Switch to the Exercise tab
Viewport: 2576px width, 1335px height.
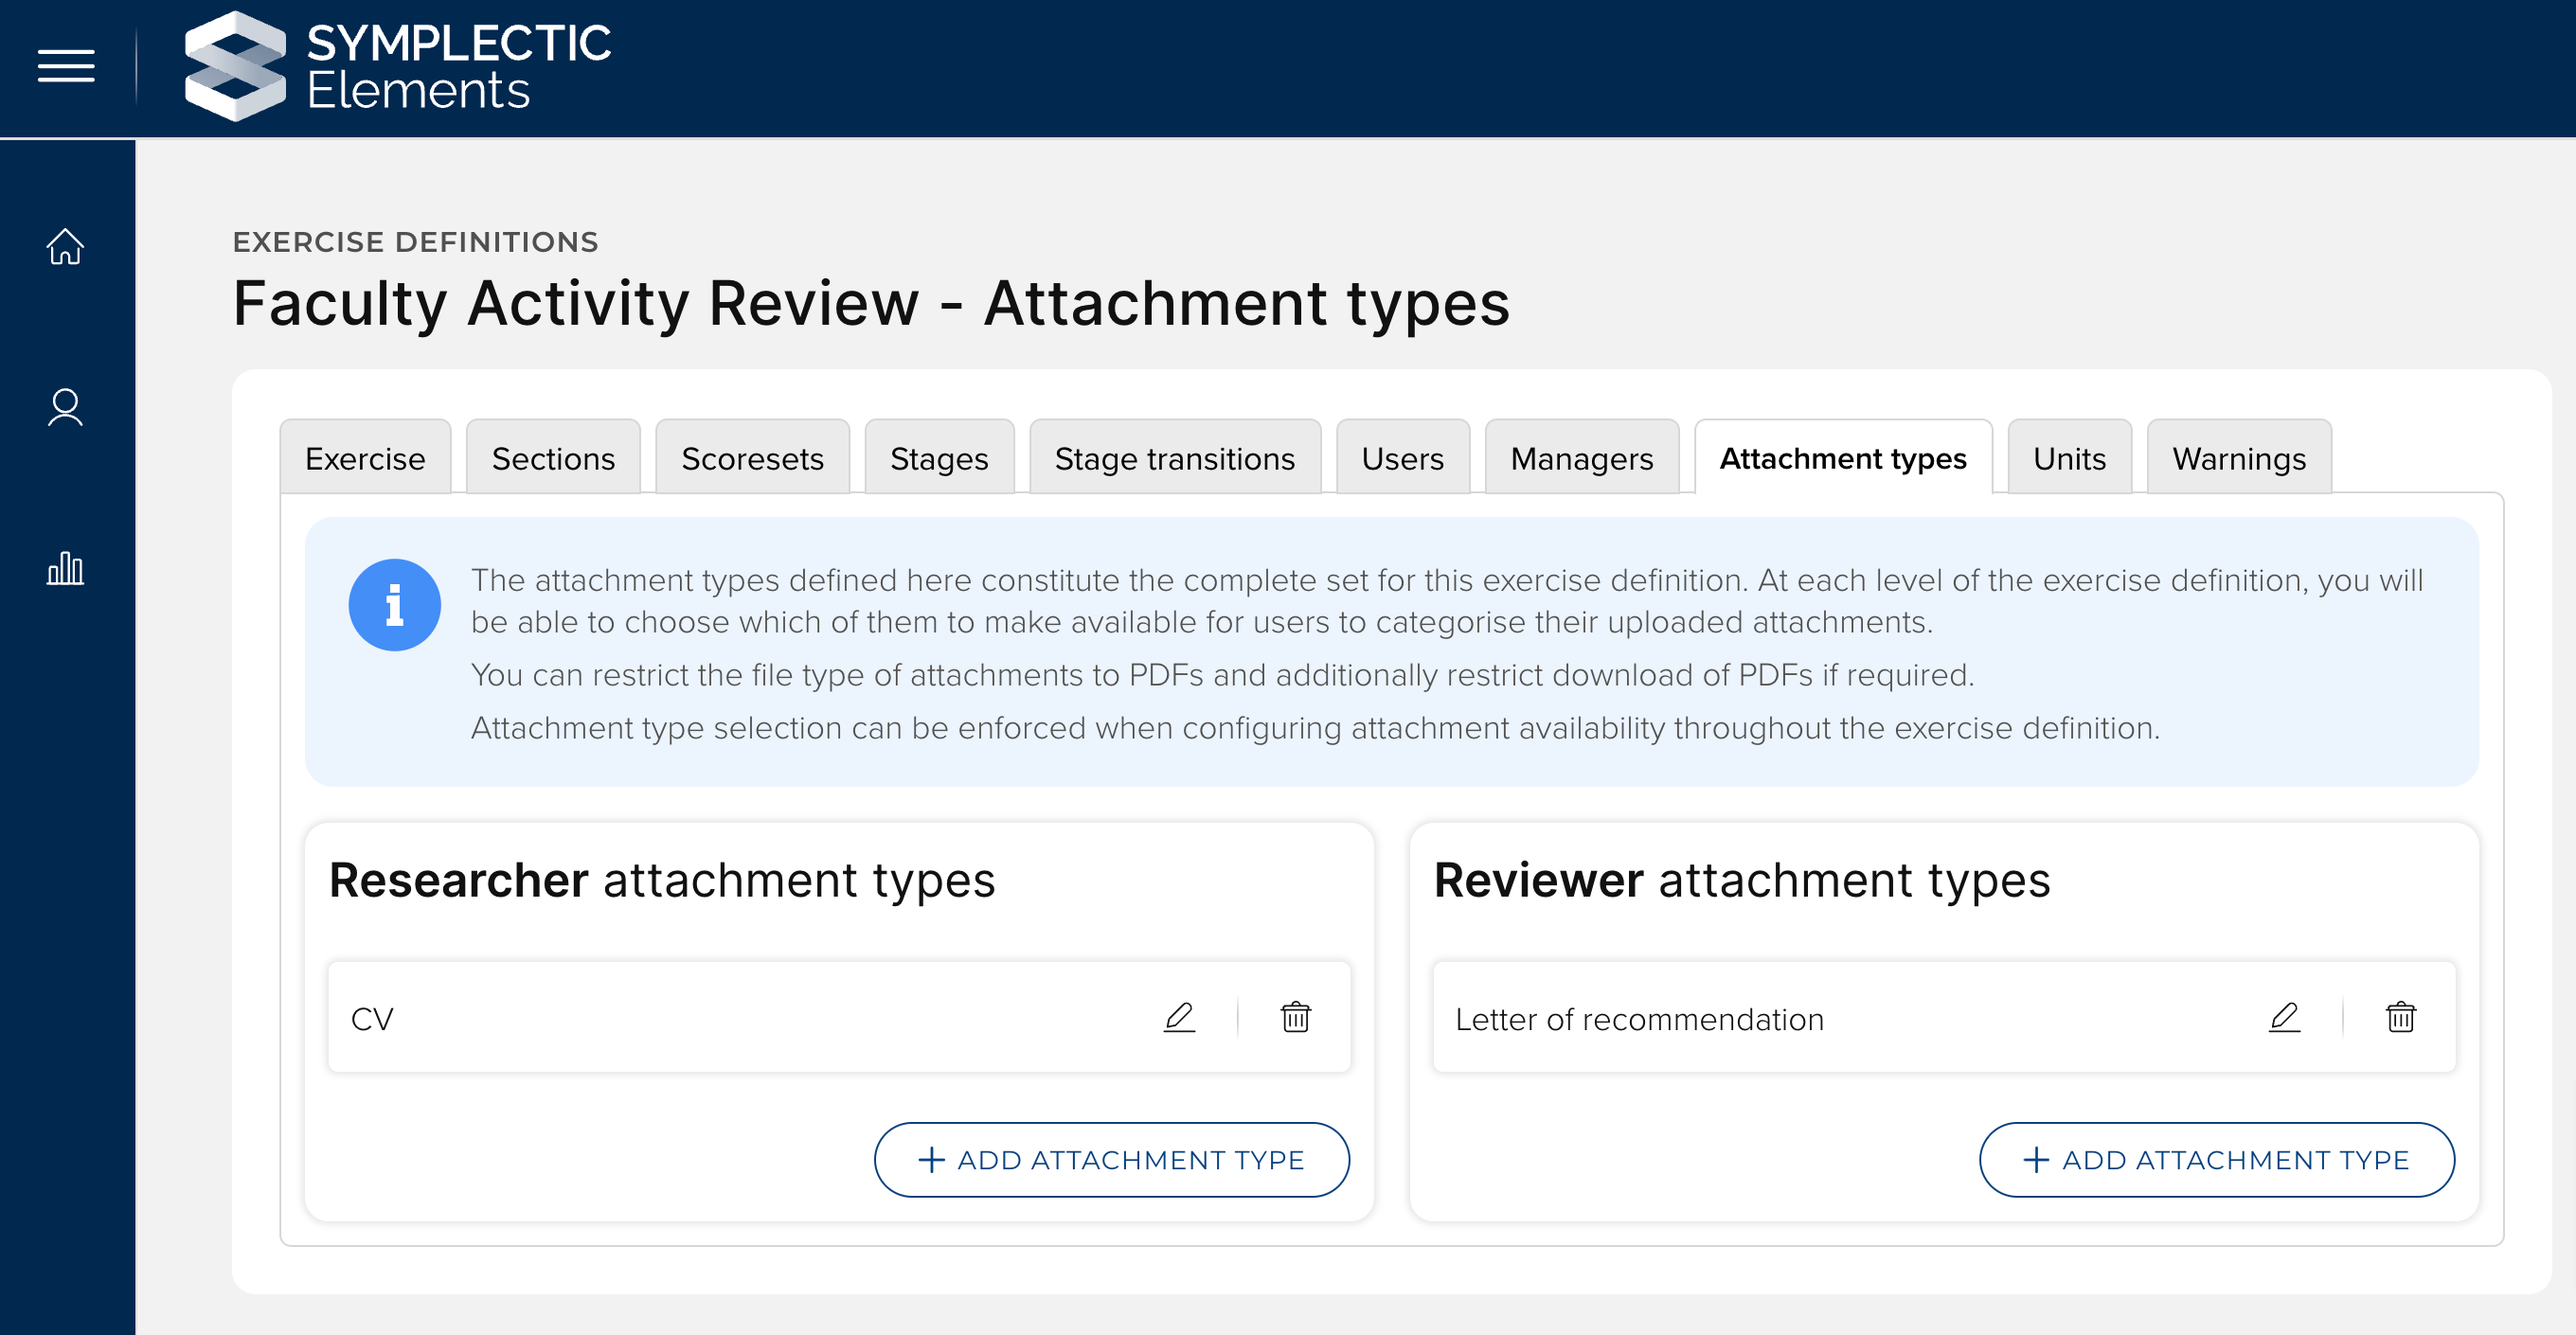(365, 458)
